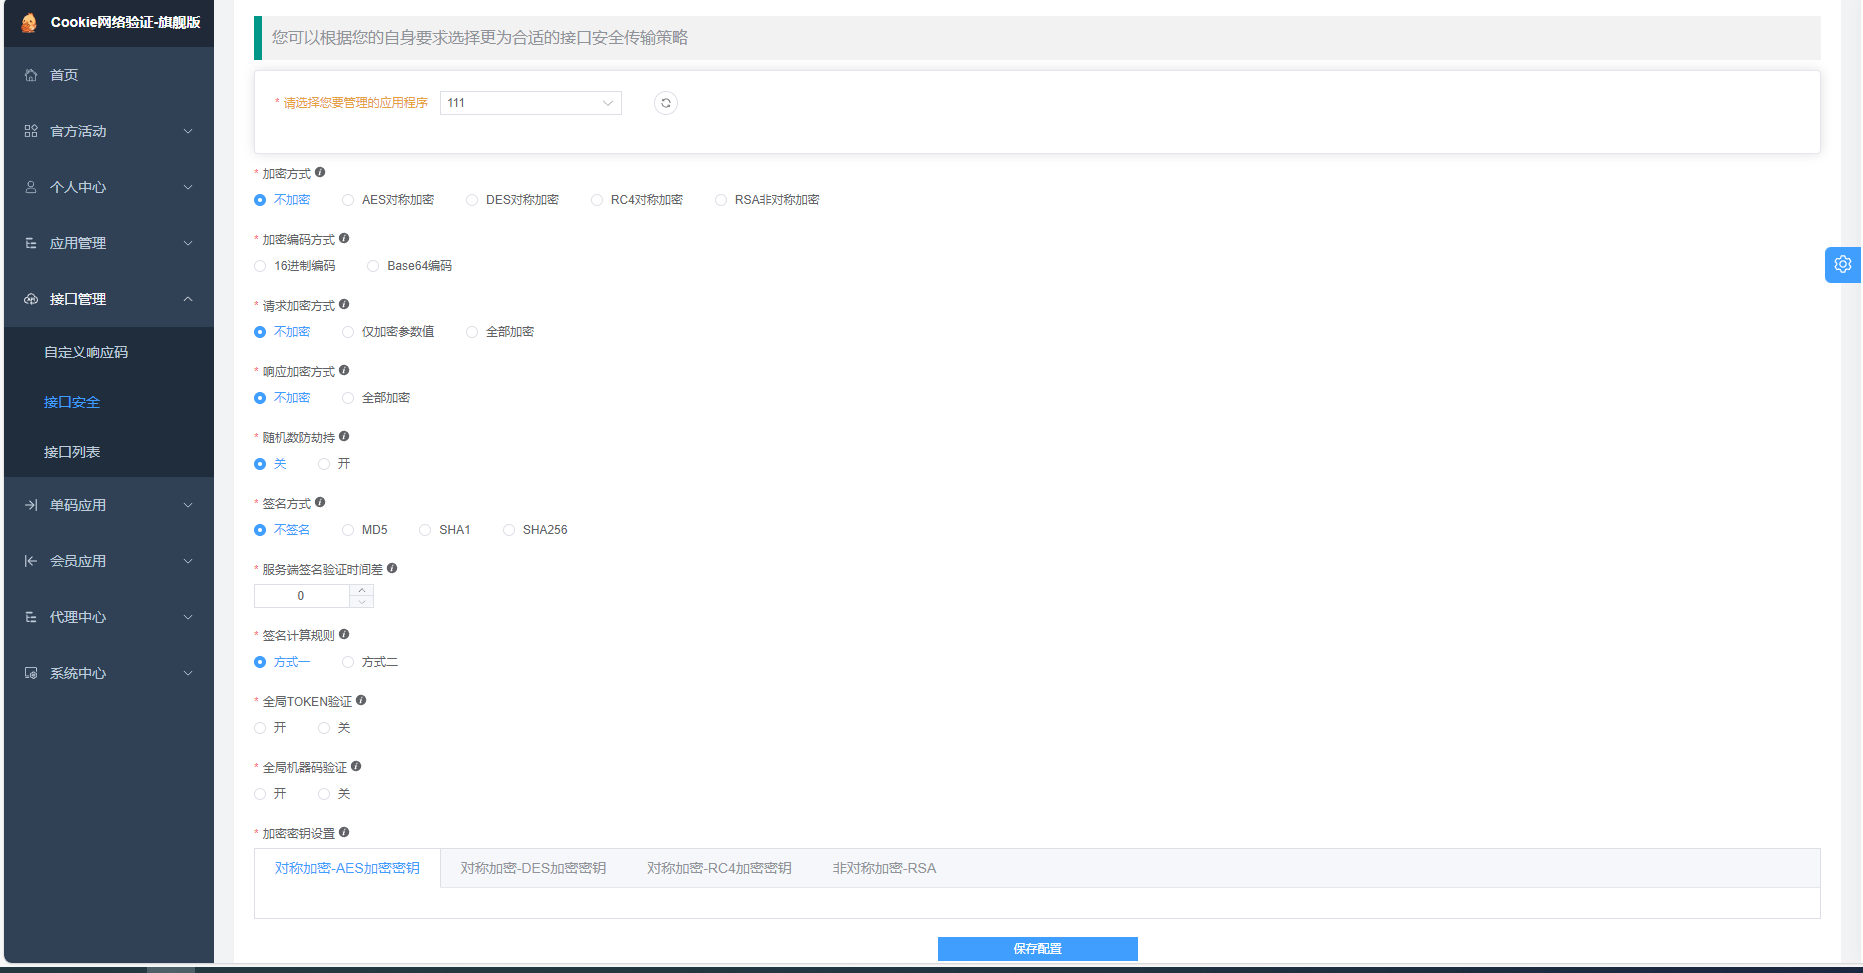This screenshot has width=1863, height=973.
Task: Decrease the signature time difference stepper
Action: click(362, 602)
